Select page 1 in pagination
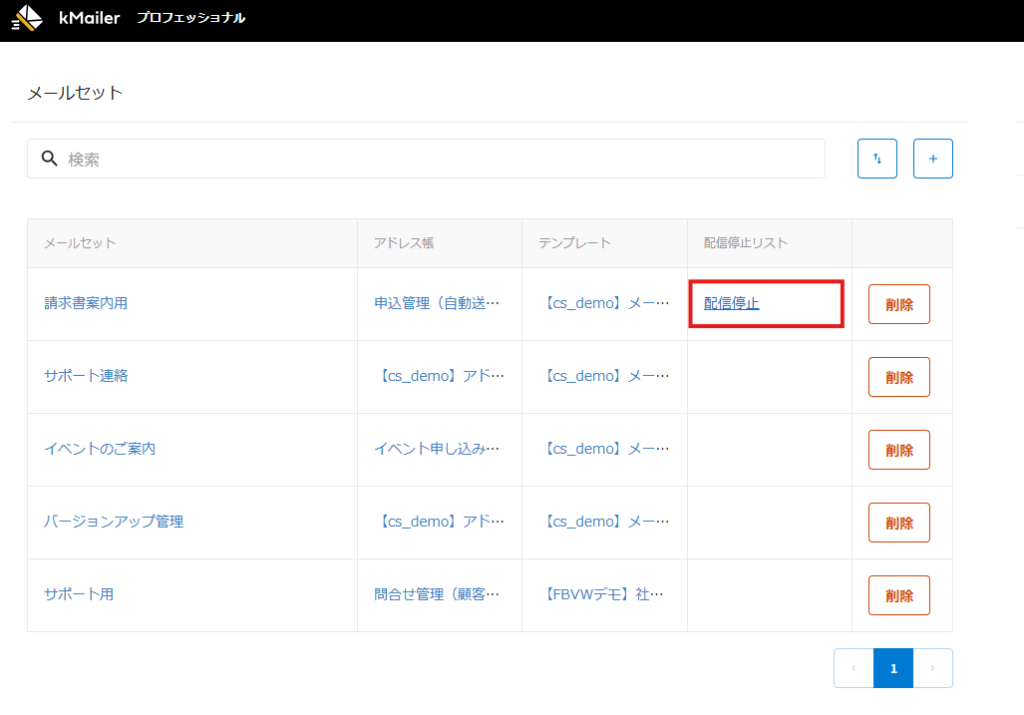Image resolution: width=1024 pixels, height=715 pixels. pyautogui.click(x=893, y=668)
